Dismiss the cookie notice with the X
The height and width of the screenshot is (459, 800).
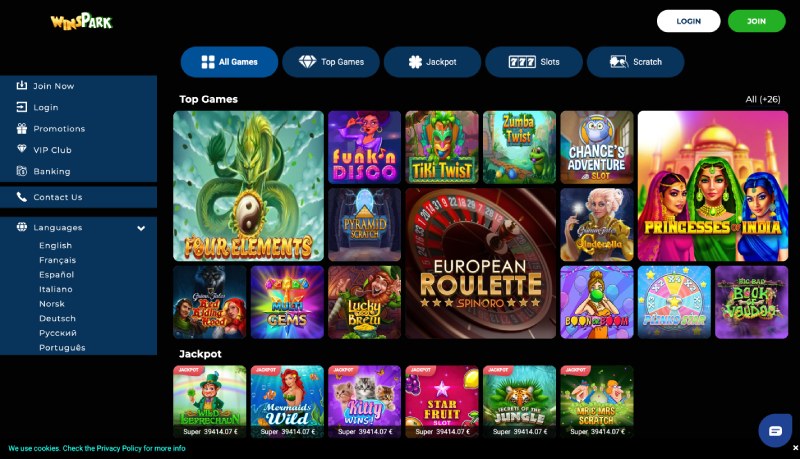[795, 448]
